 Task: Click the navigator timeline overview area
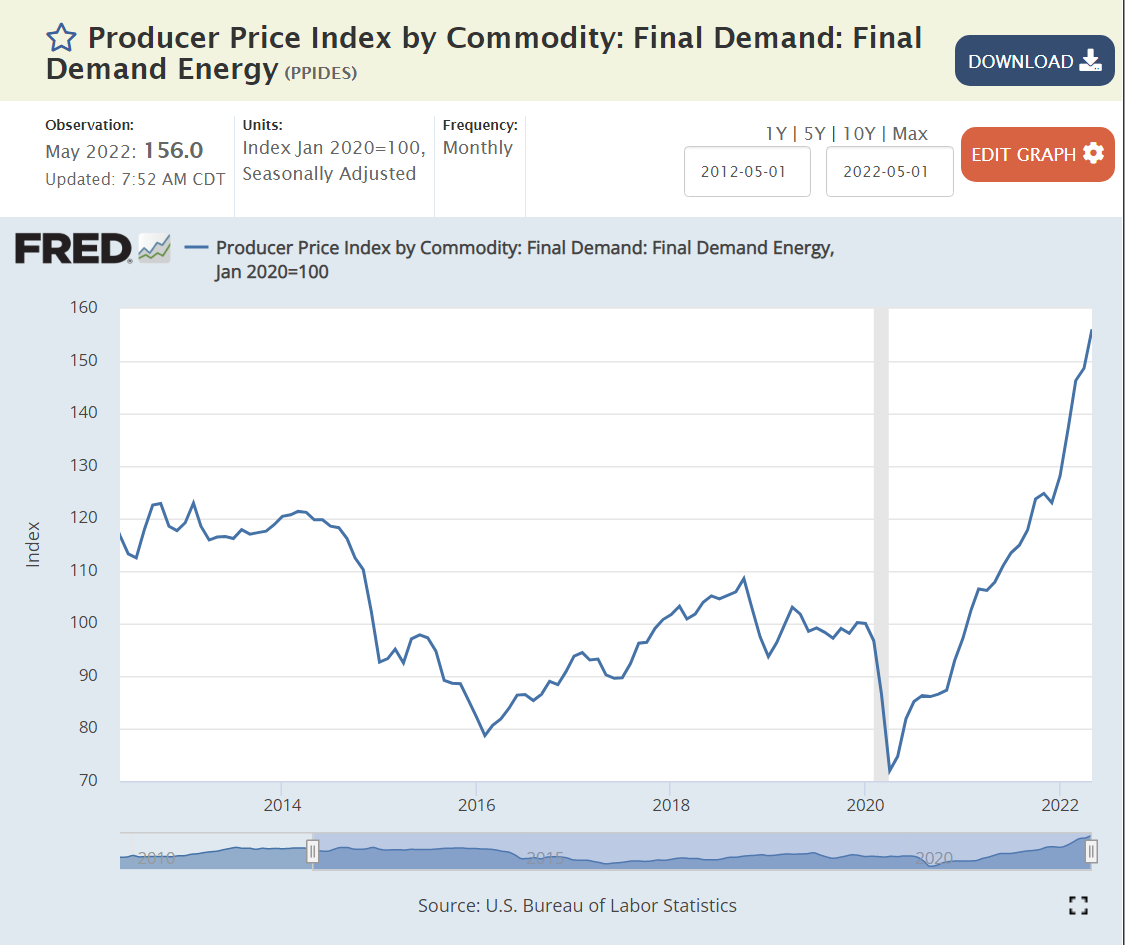coord(700,852)
